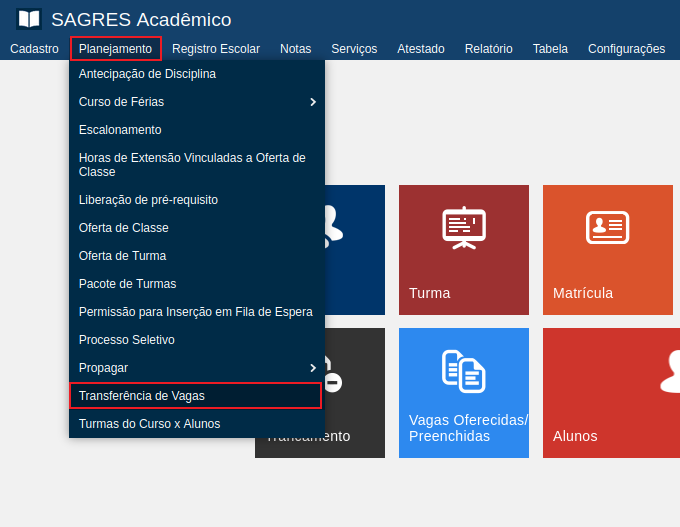
Task: Click the Alunos person icon
Action: click(672, 371)
